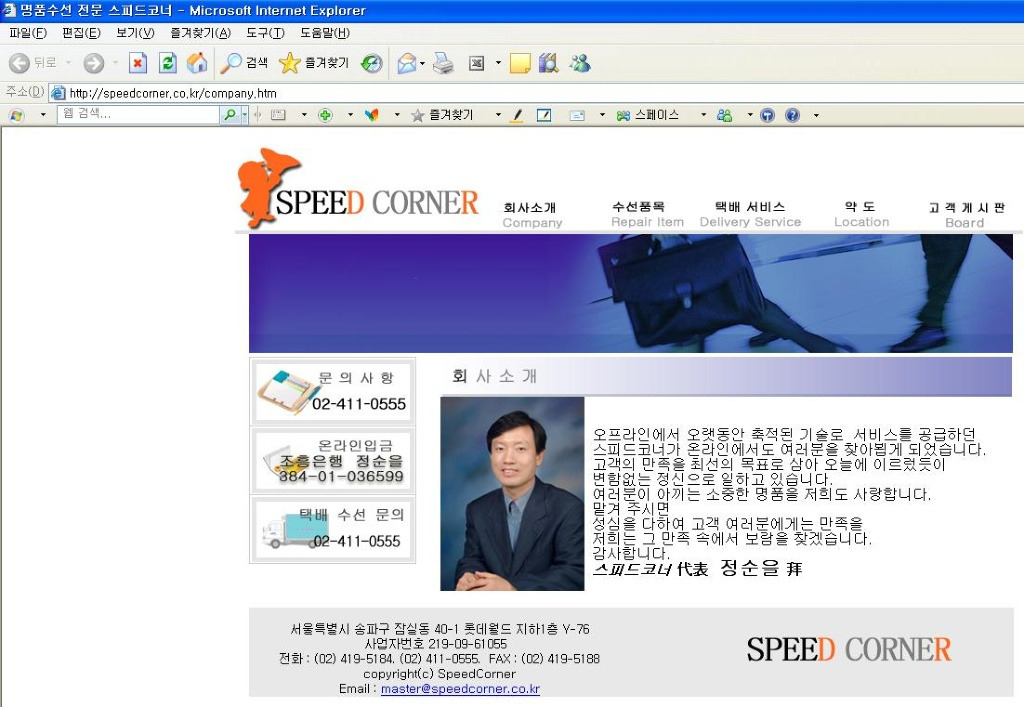
Task: Click the two people icon in MSN toolbar
Action: [724, 116]
